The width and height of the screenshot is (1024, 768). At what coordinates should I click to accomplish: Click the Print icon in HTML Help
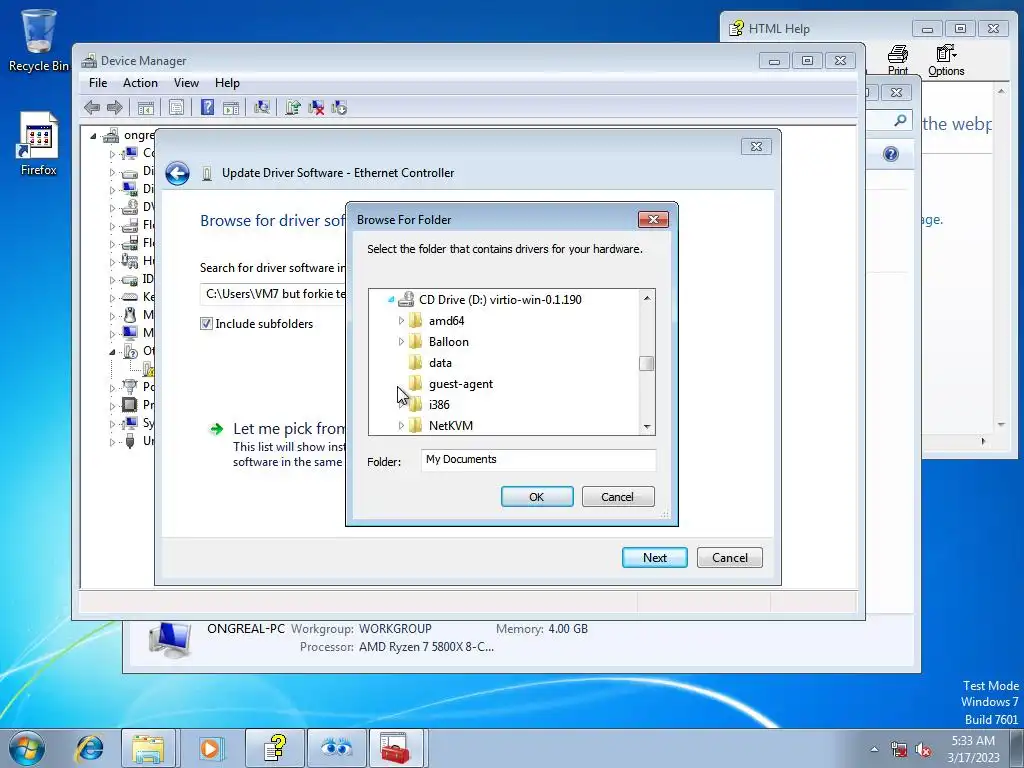[x=898, y=60]
